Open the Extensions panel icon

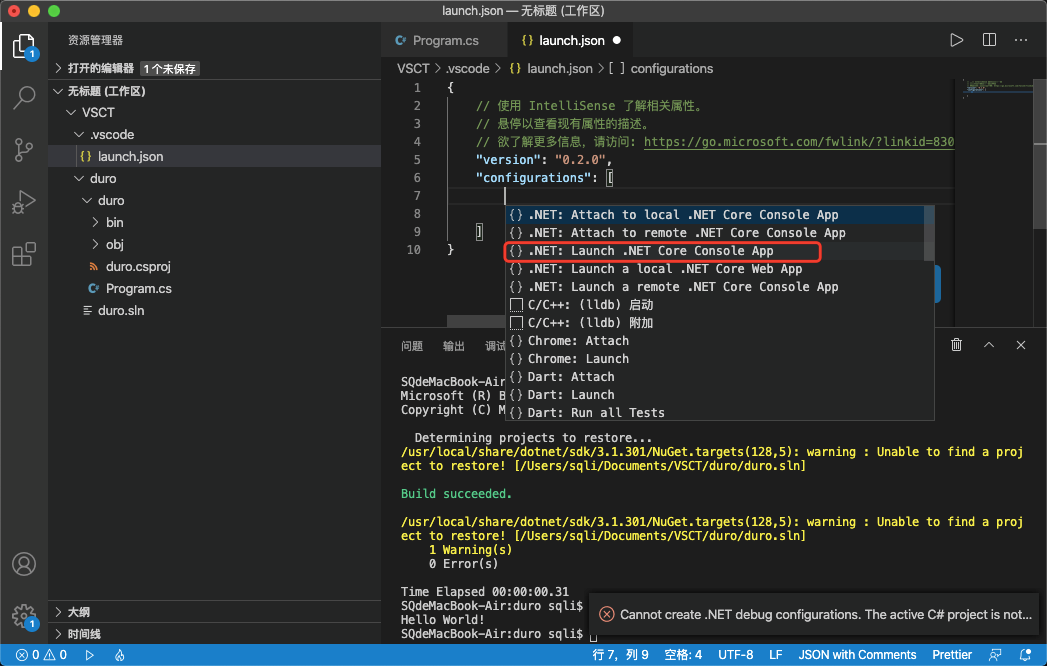coord(24,254)
